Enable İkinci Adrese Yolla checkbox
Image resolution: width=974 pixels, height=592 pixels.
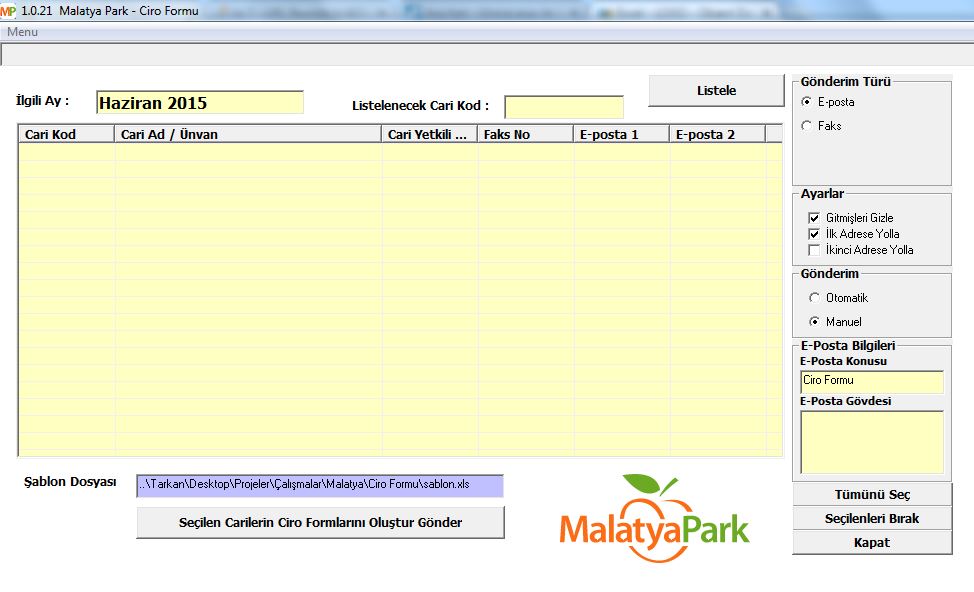pyautogui.click(x=814, y=250)
